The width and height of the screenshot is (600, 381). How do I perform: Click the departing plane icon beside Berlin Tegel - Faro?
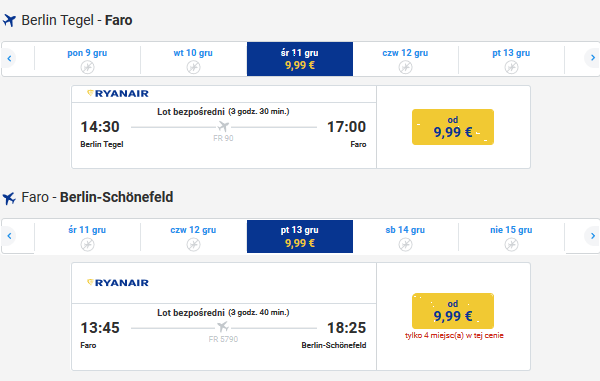click(9, 20)
